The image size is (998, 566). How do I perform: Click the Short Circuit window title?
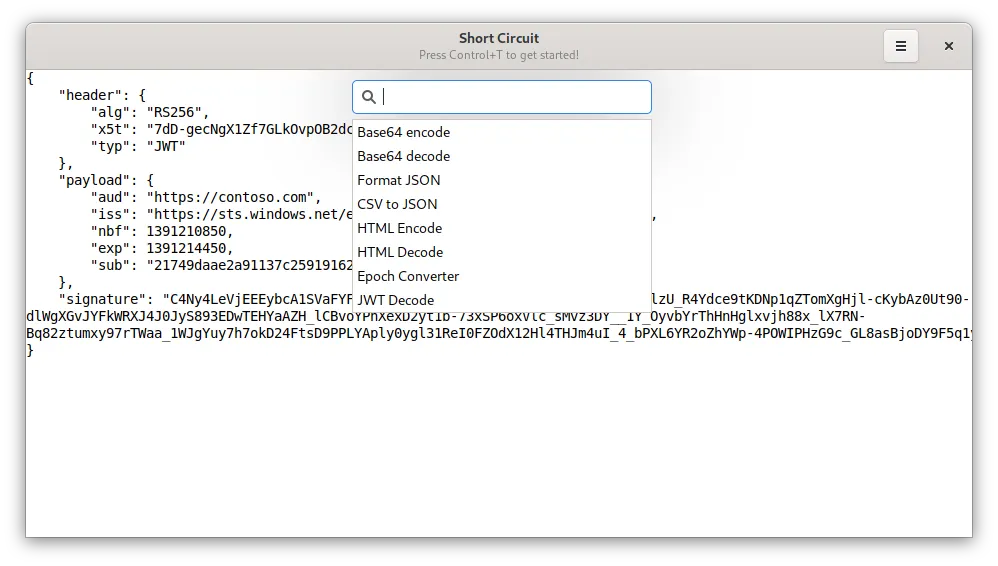pyautogui.click(x=499, y=38)
